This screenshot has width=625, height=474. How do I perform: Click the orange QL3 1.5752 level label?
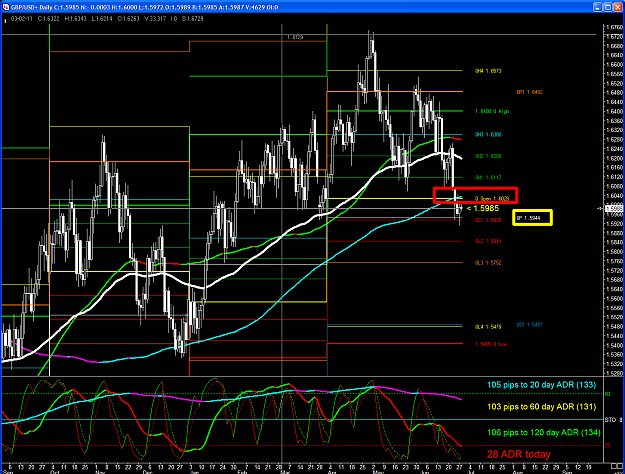click(x=488, y=263)
